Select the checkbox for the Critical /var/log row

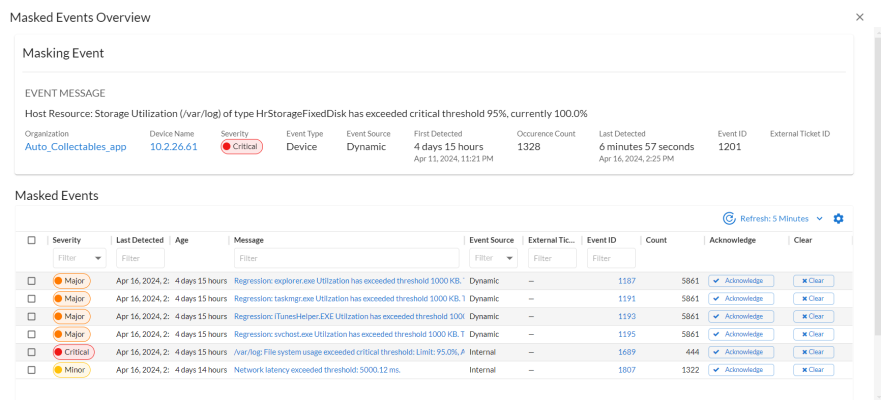(x=31, y=352)
